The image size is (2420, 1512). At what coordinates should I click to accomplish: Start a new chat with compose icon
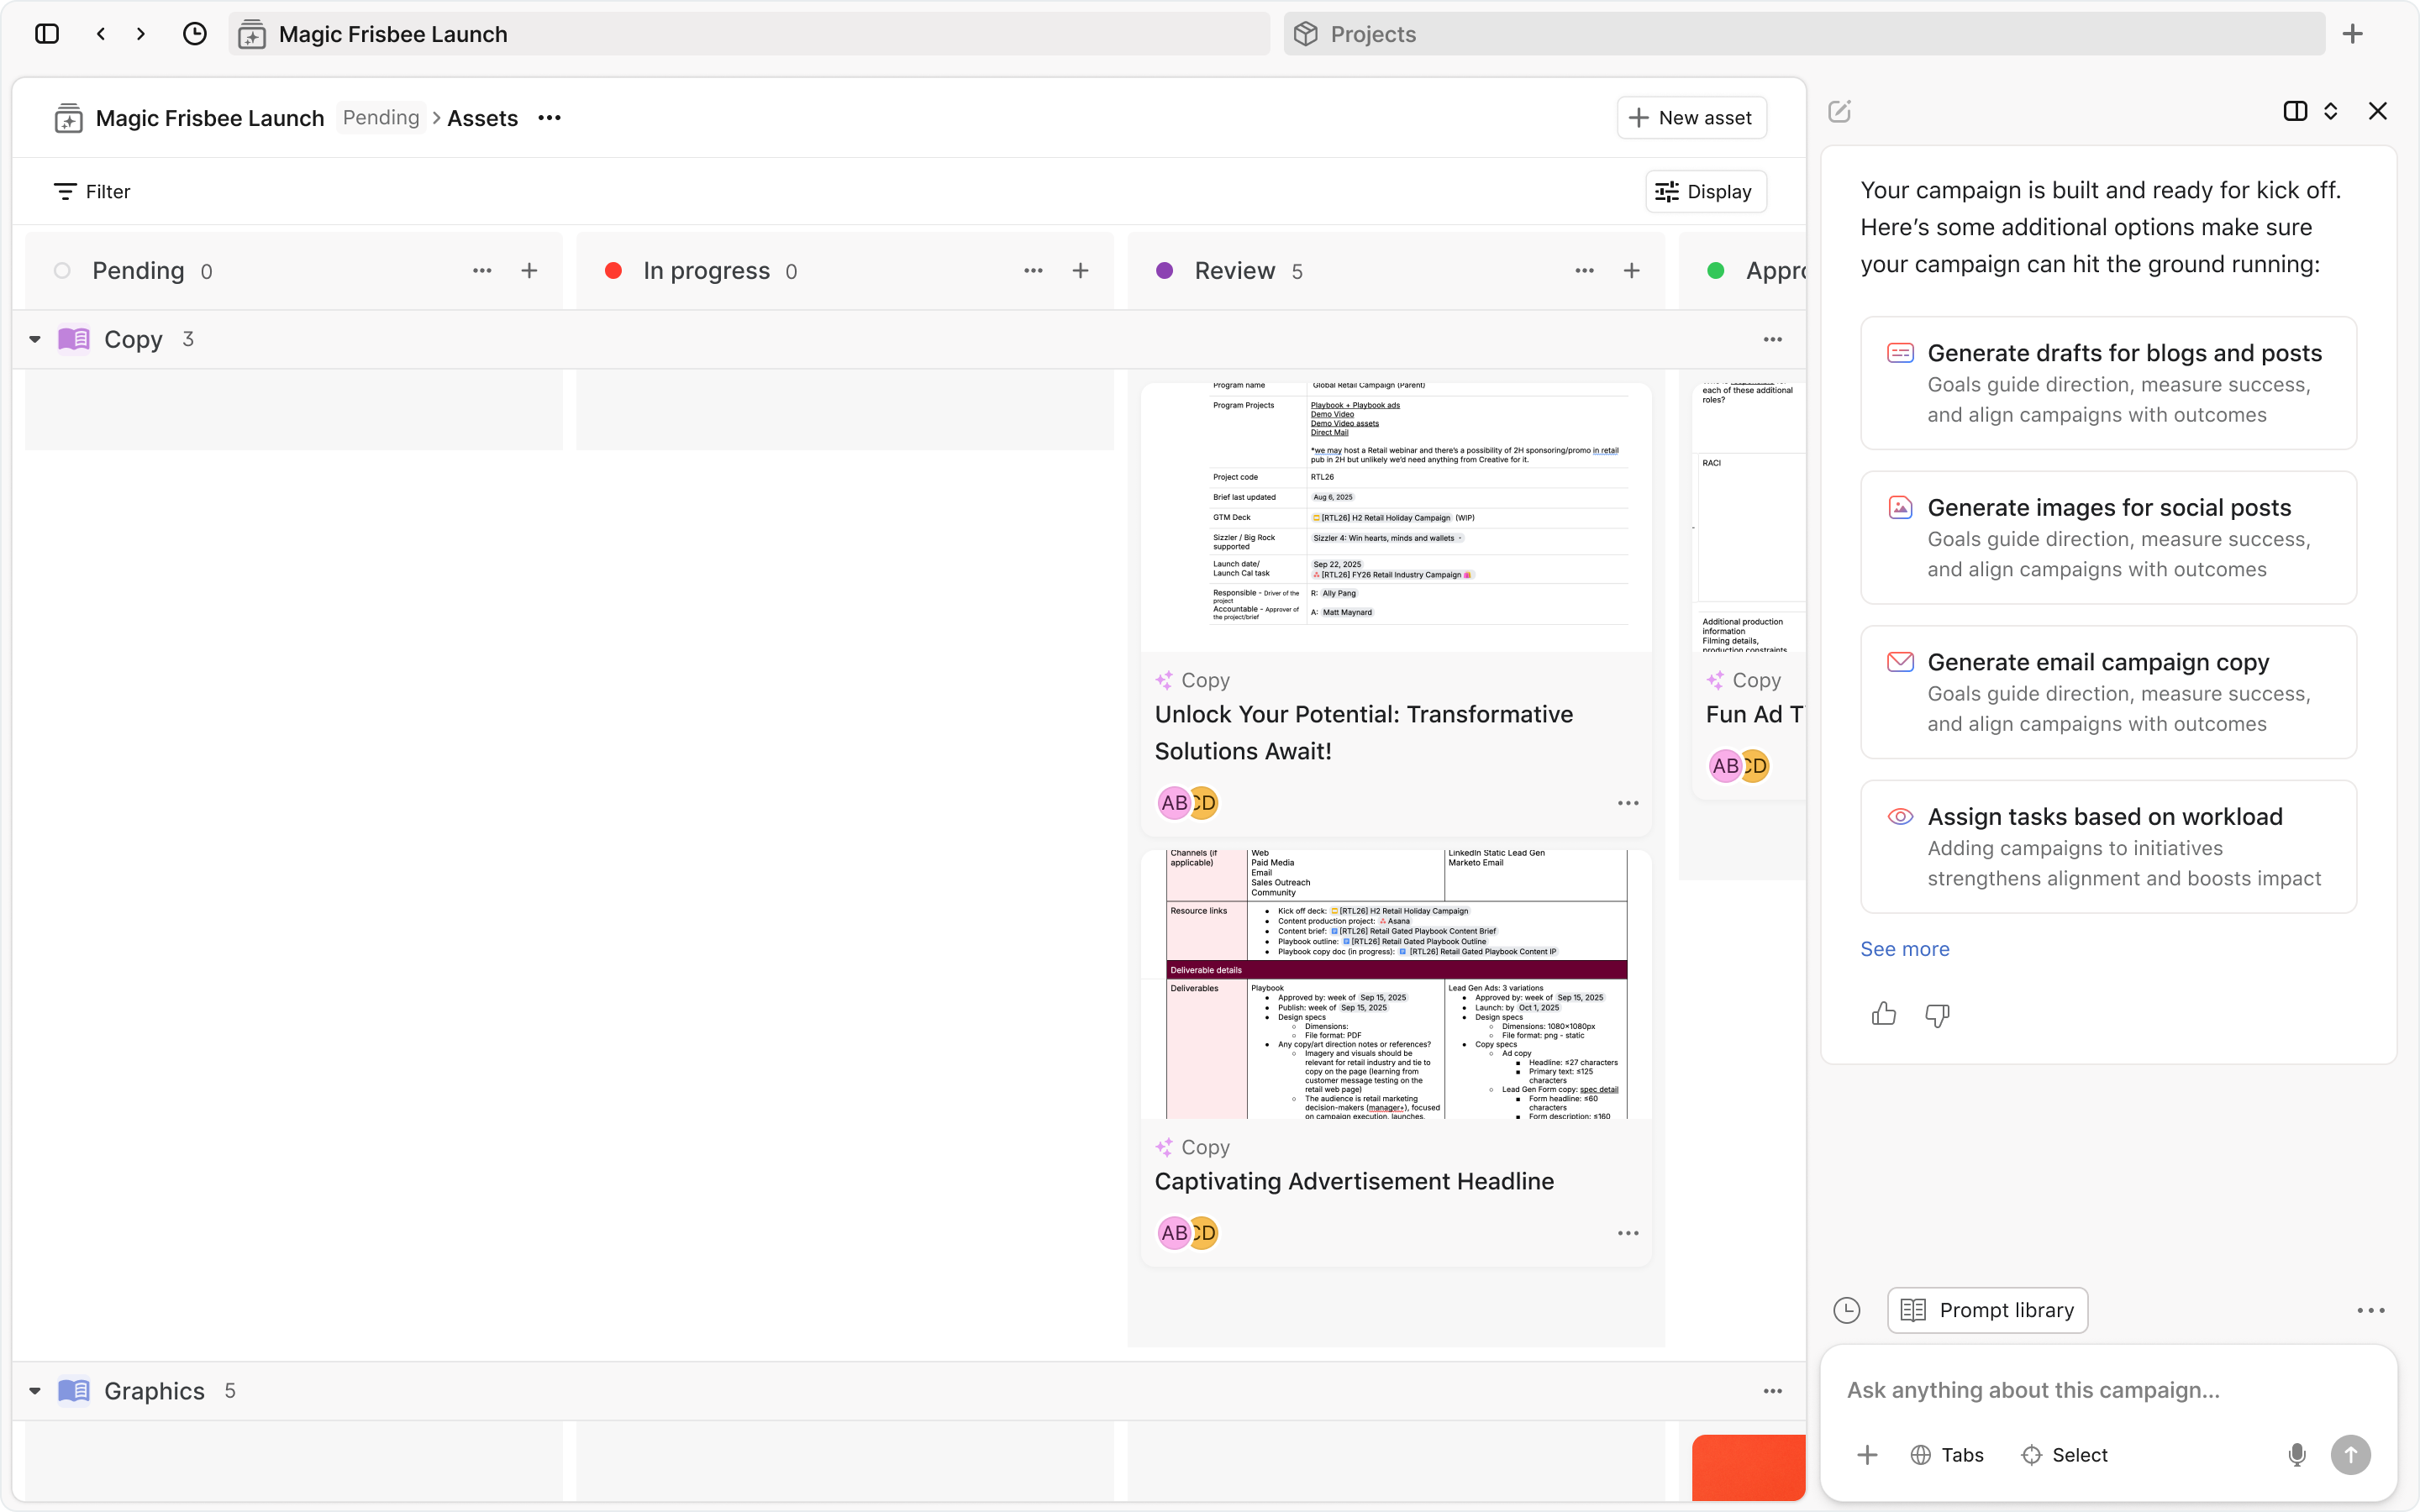click(x=1839, y=111)
